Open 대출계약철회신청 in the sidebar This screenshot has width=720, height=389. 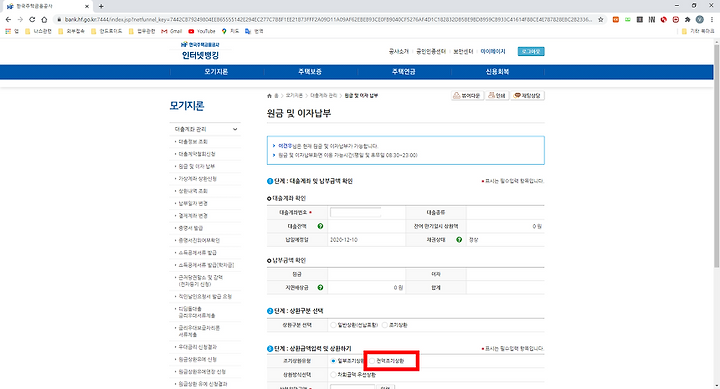click(197, 154)
